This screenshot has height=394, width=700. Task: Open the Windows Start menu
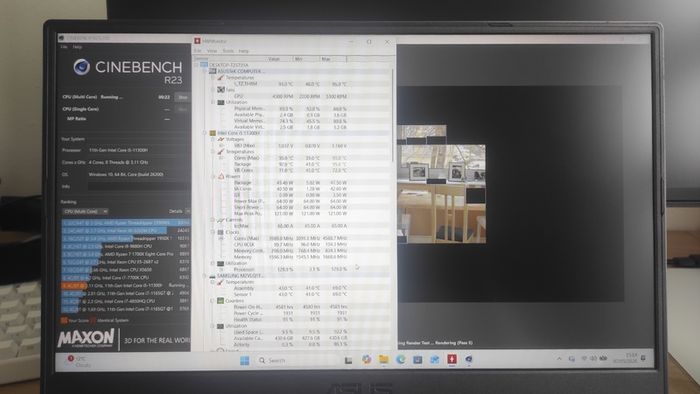point(245,360)
